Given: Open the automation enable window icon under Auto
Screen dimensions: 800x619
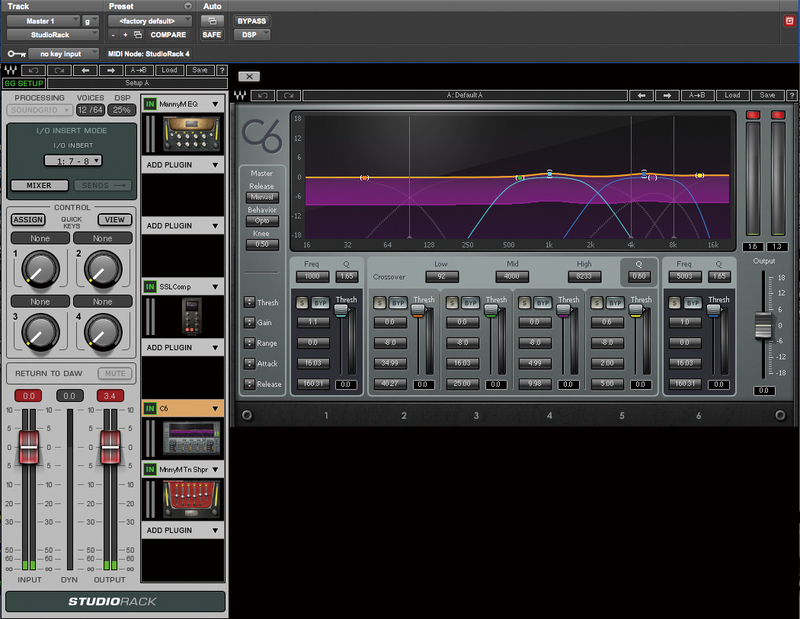Looking at the screenshot, I should 212,21.
